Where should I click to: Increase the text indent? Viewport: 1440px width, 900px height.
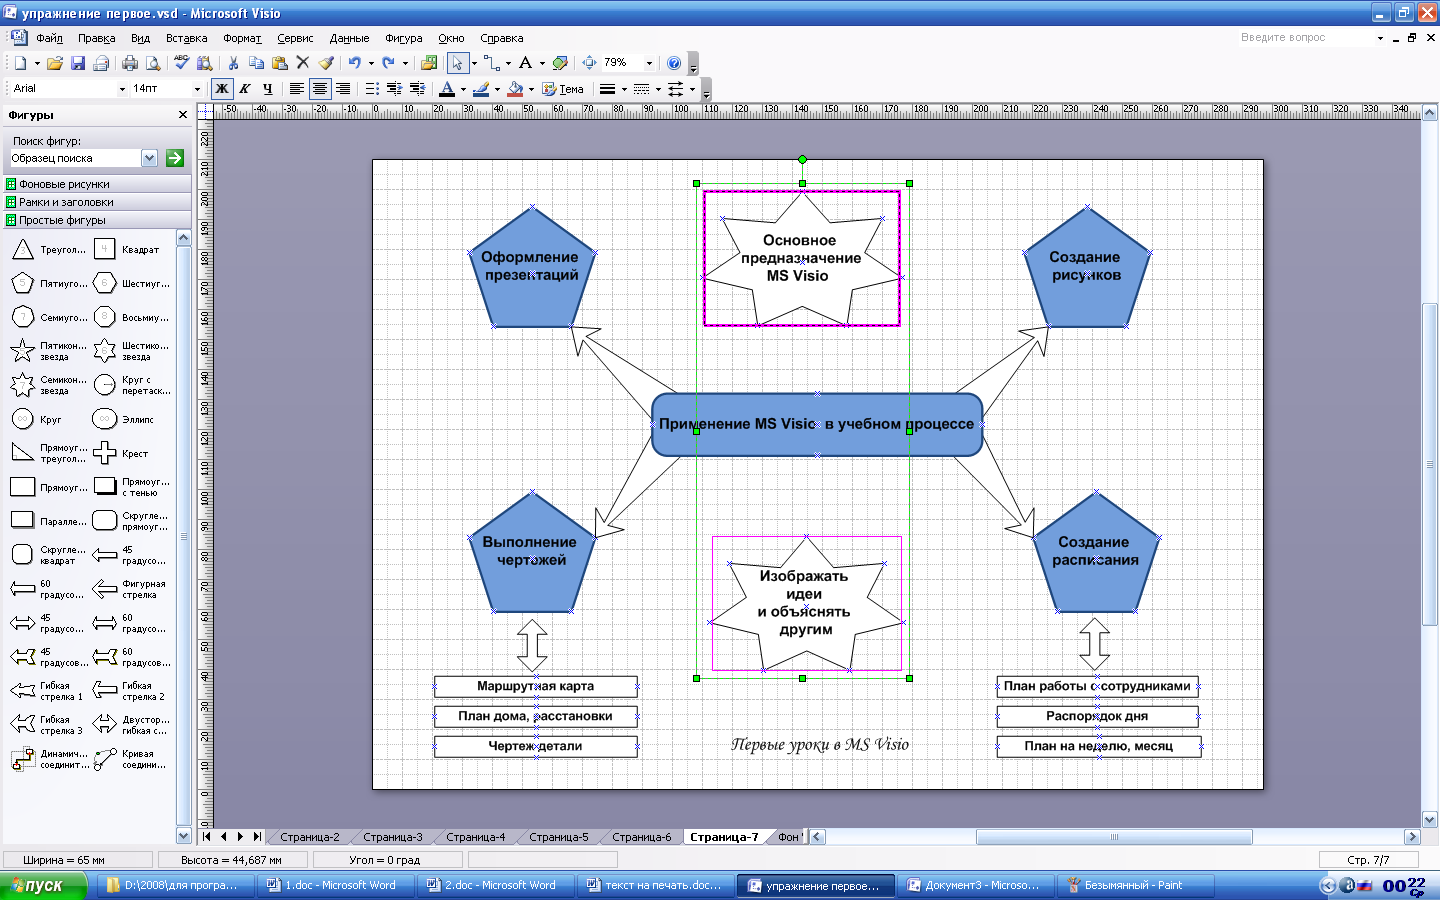click(x=418, y=89)
